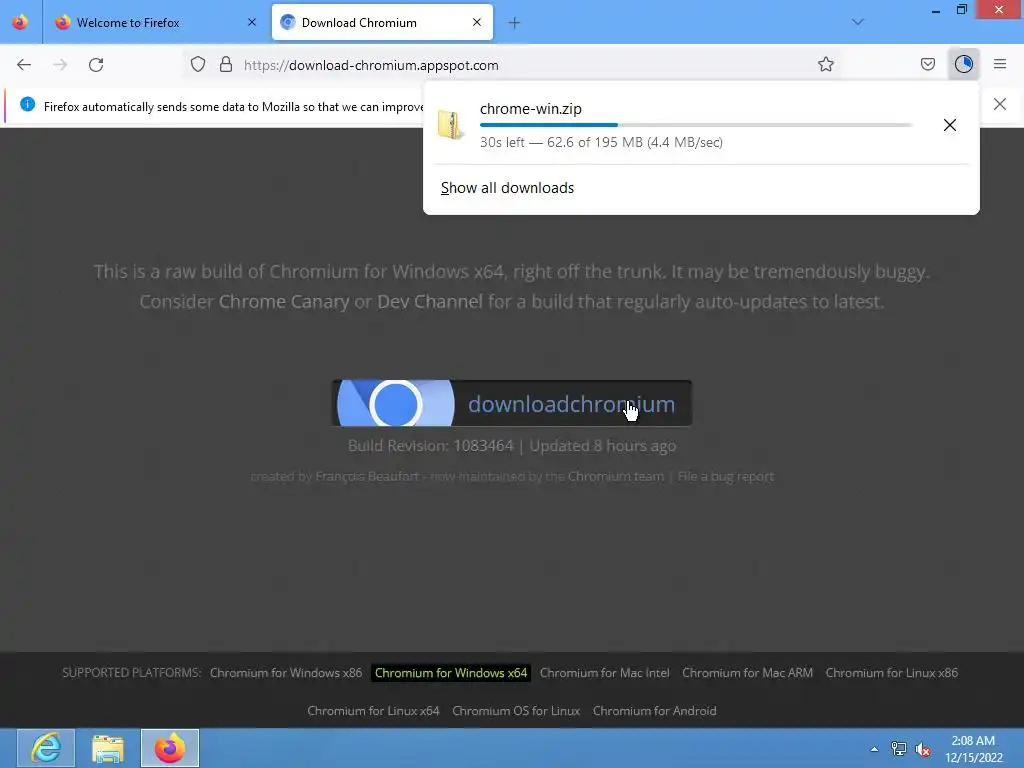Select Chromium for Linux x86 platform

click(x=891, y=673)
